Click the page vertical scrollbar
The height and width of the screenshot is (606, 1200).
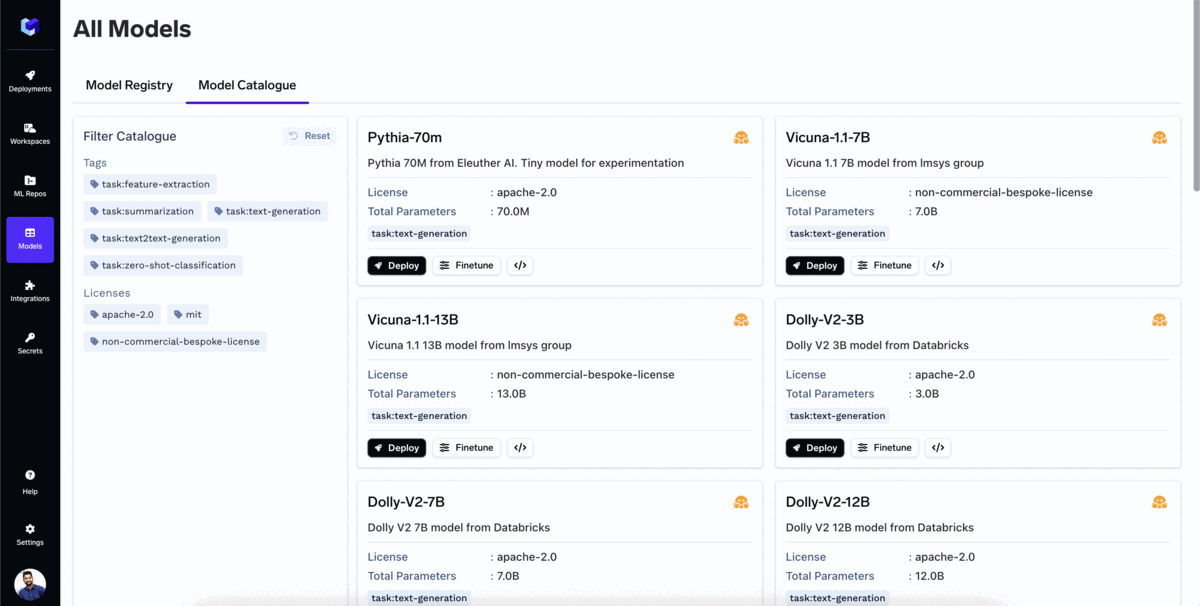pyautogui.click(x=1196, y=95)
